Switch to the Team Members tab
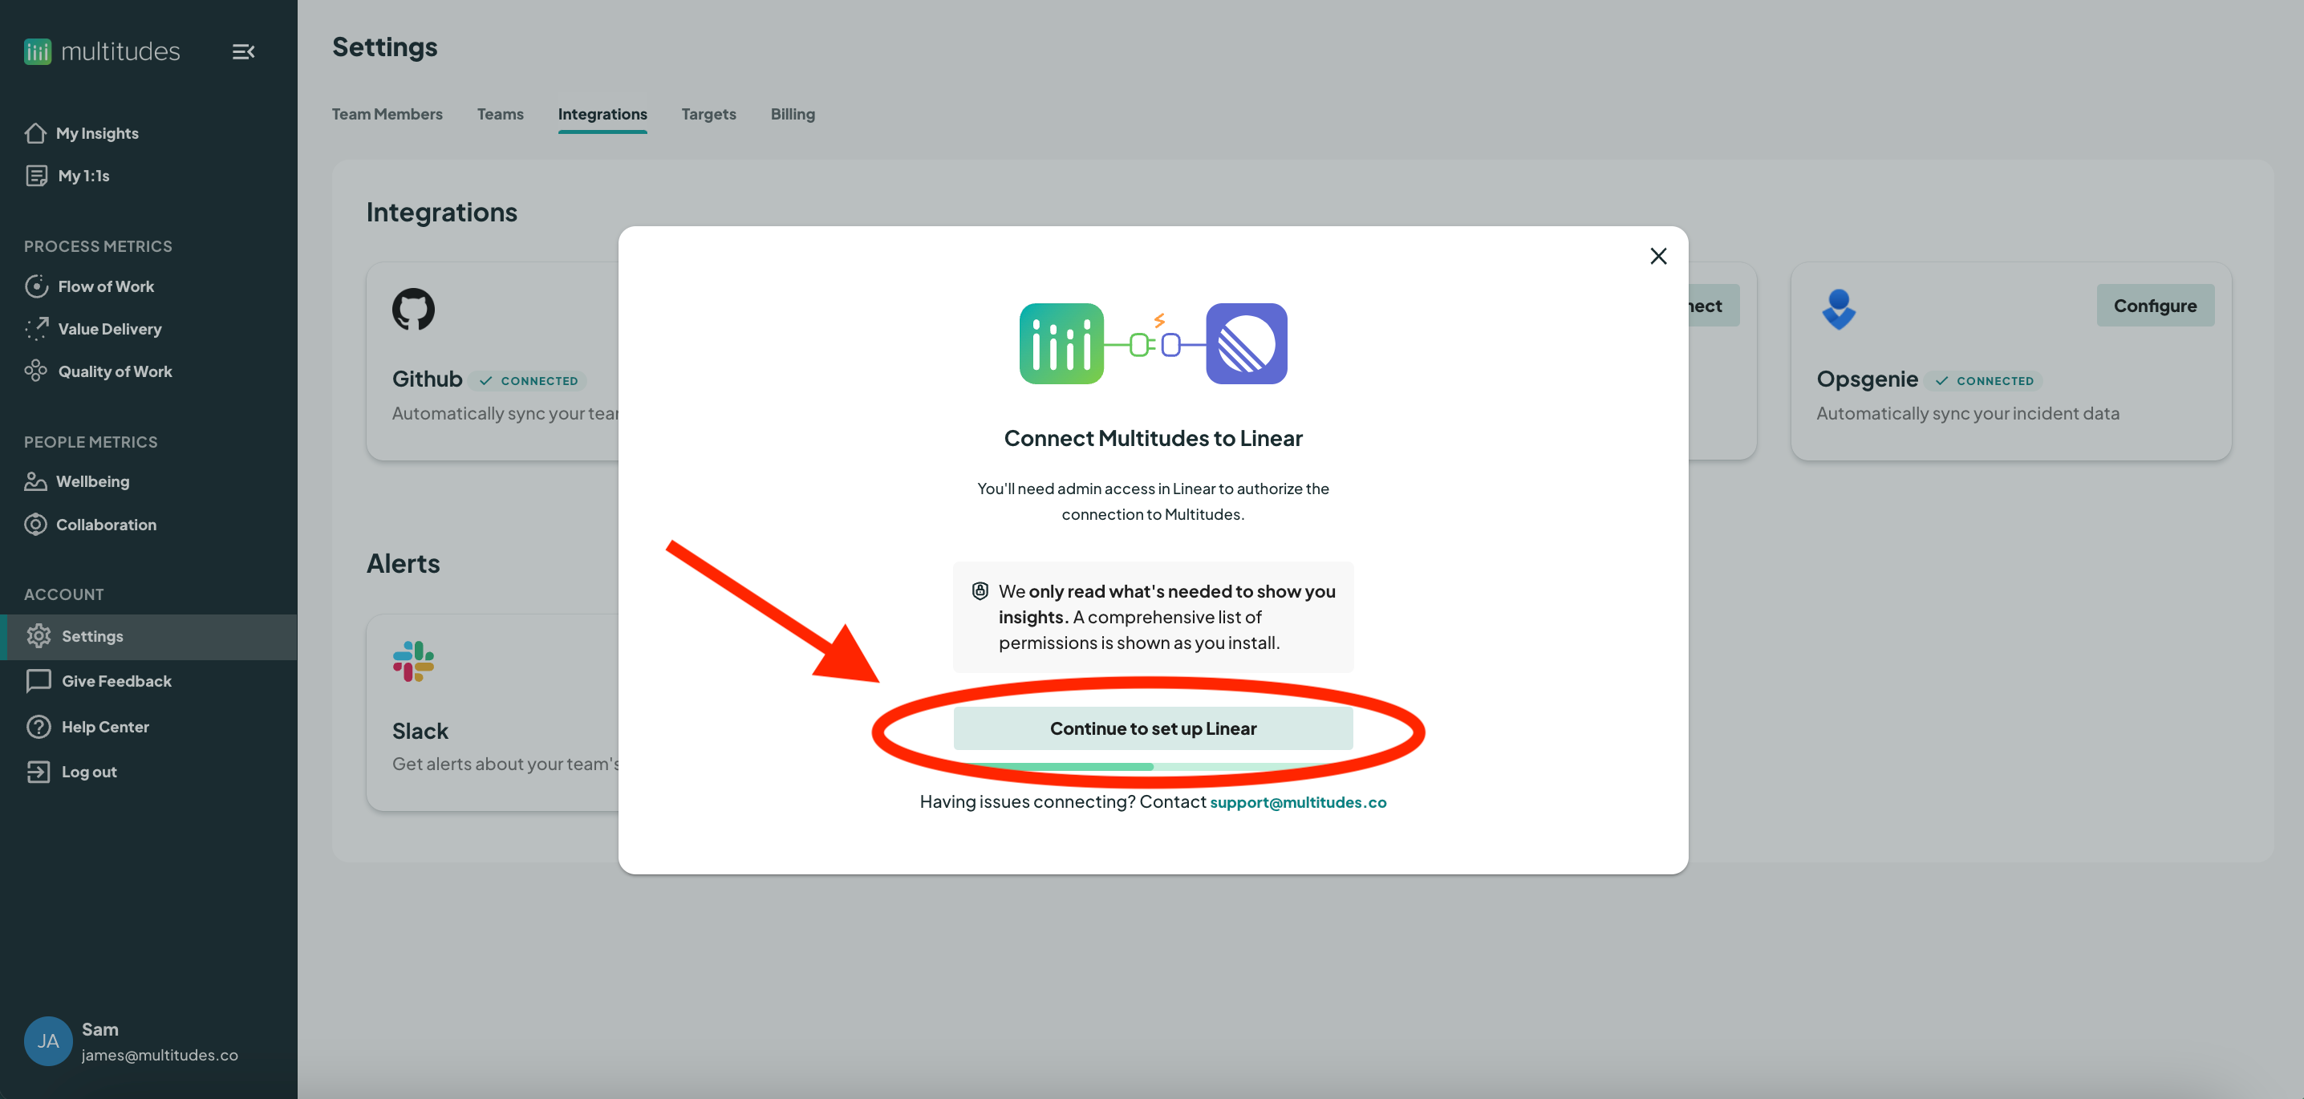2304x1099 pixels. 387,114
